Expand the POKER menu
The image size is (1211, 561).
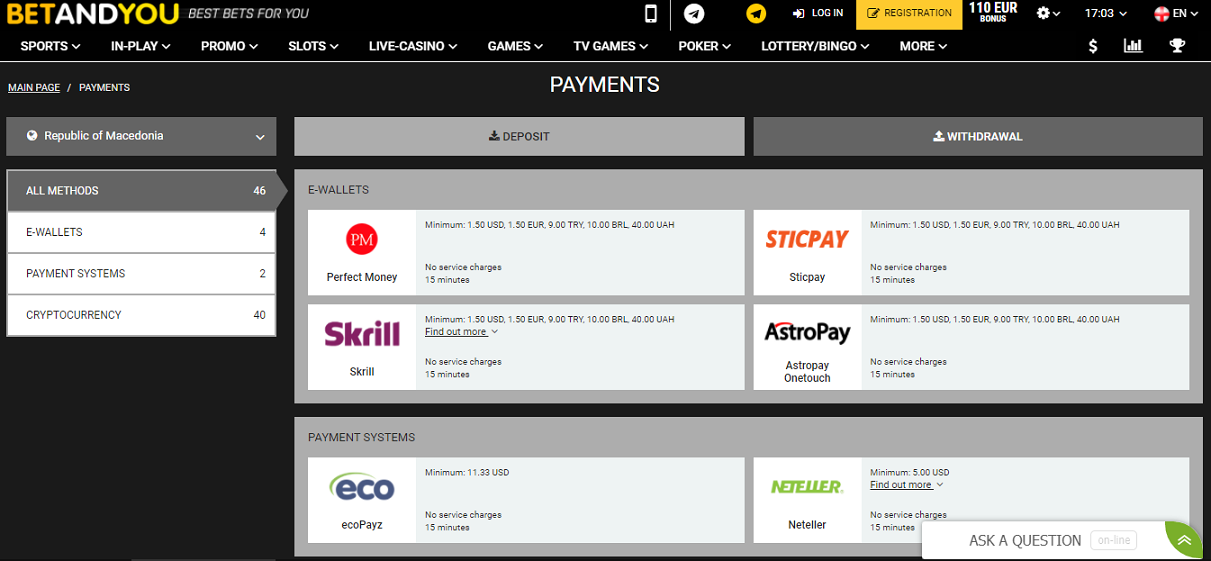point(704,46)
